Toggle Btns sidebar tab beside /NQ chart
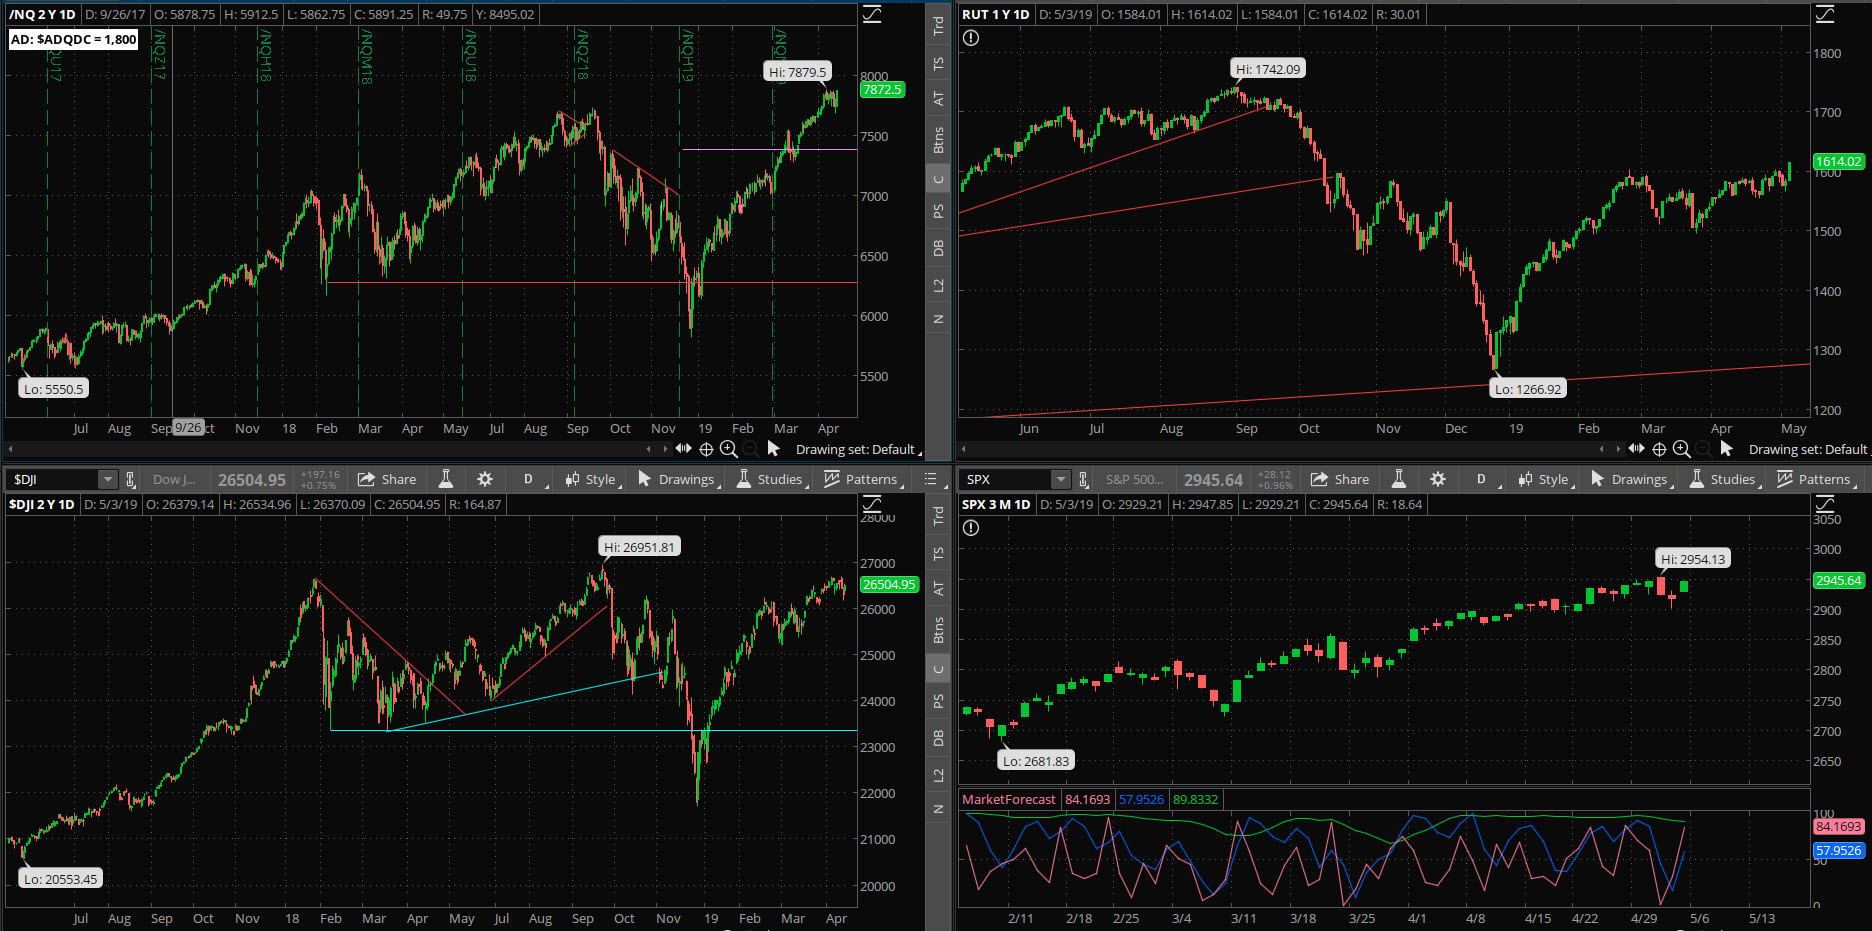The height and width of the screenshot is (931, 1872). pyautogui.click(x=938, y=140)
